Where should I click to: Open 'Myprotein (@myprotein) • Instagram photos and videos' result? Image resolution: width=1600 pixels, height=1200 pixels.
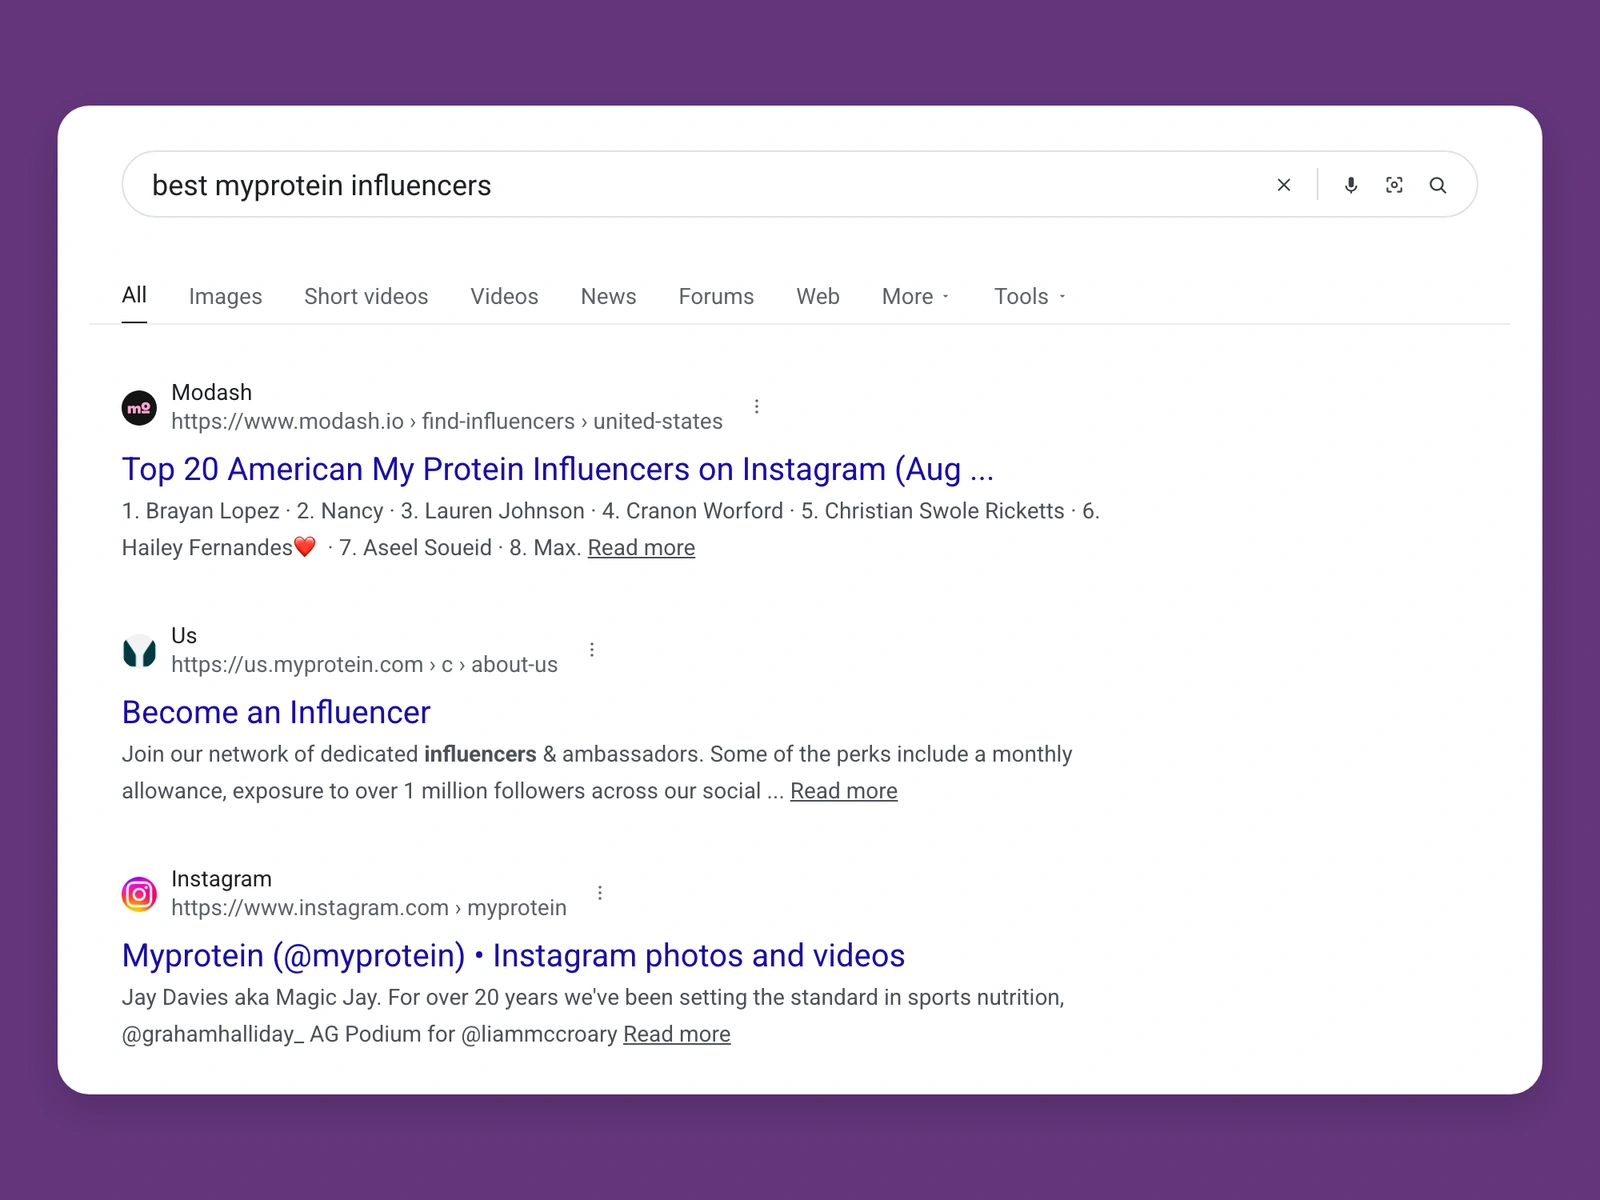513,956
